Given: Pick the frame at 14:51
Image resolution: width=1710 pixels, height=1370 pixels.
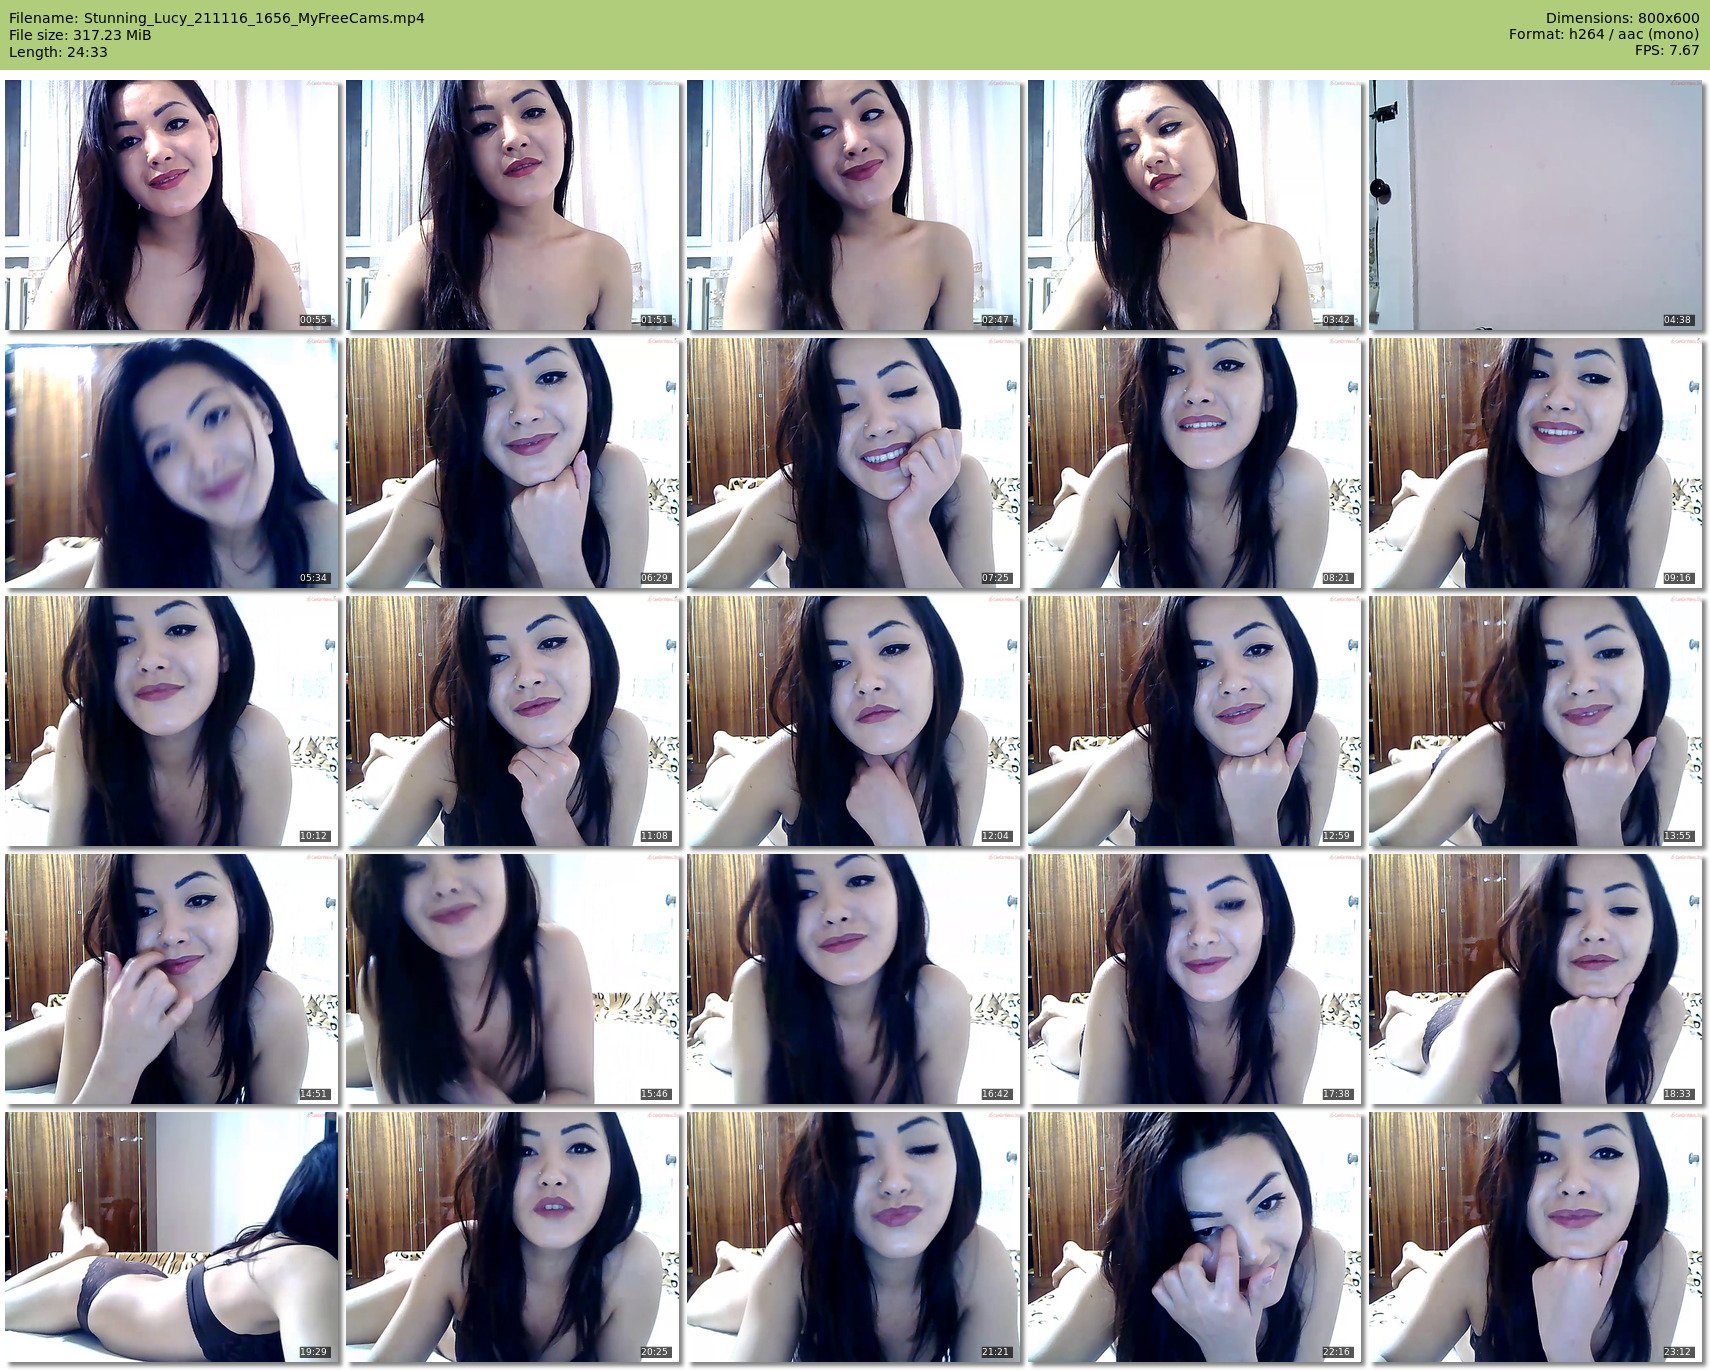Looking at the screenshot, I should pos(172,979).
